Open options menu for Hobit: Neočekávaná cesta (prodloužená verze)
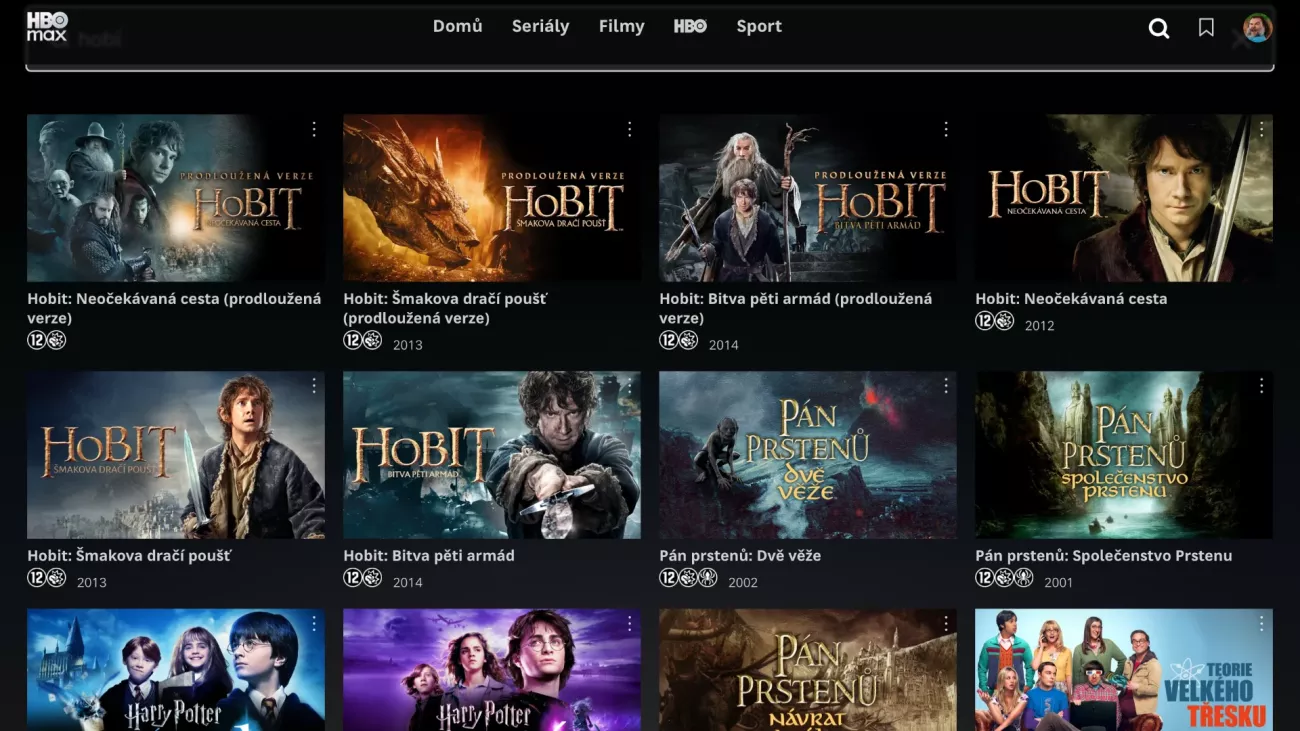Screen dimensions: 1300x731 coord(314,130)
